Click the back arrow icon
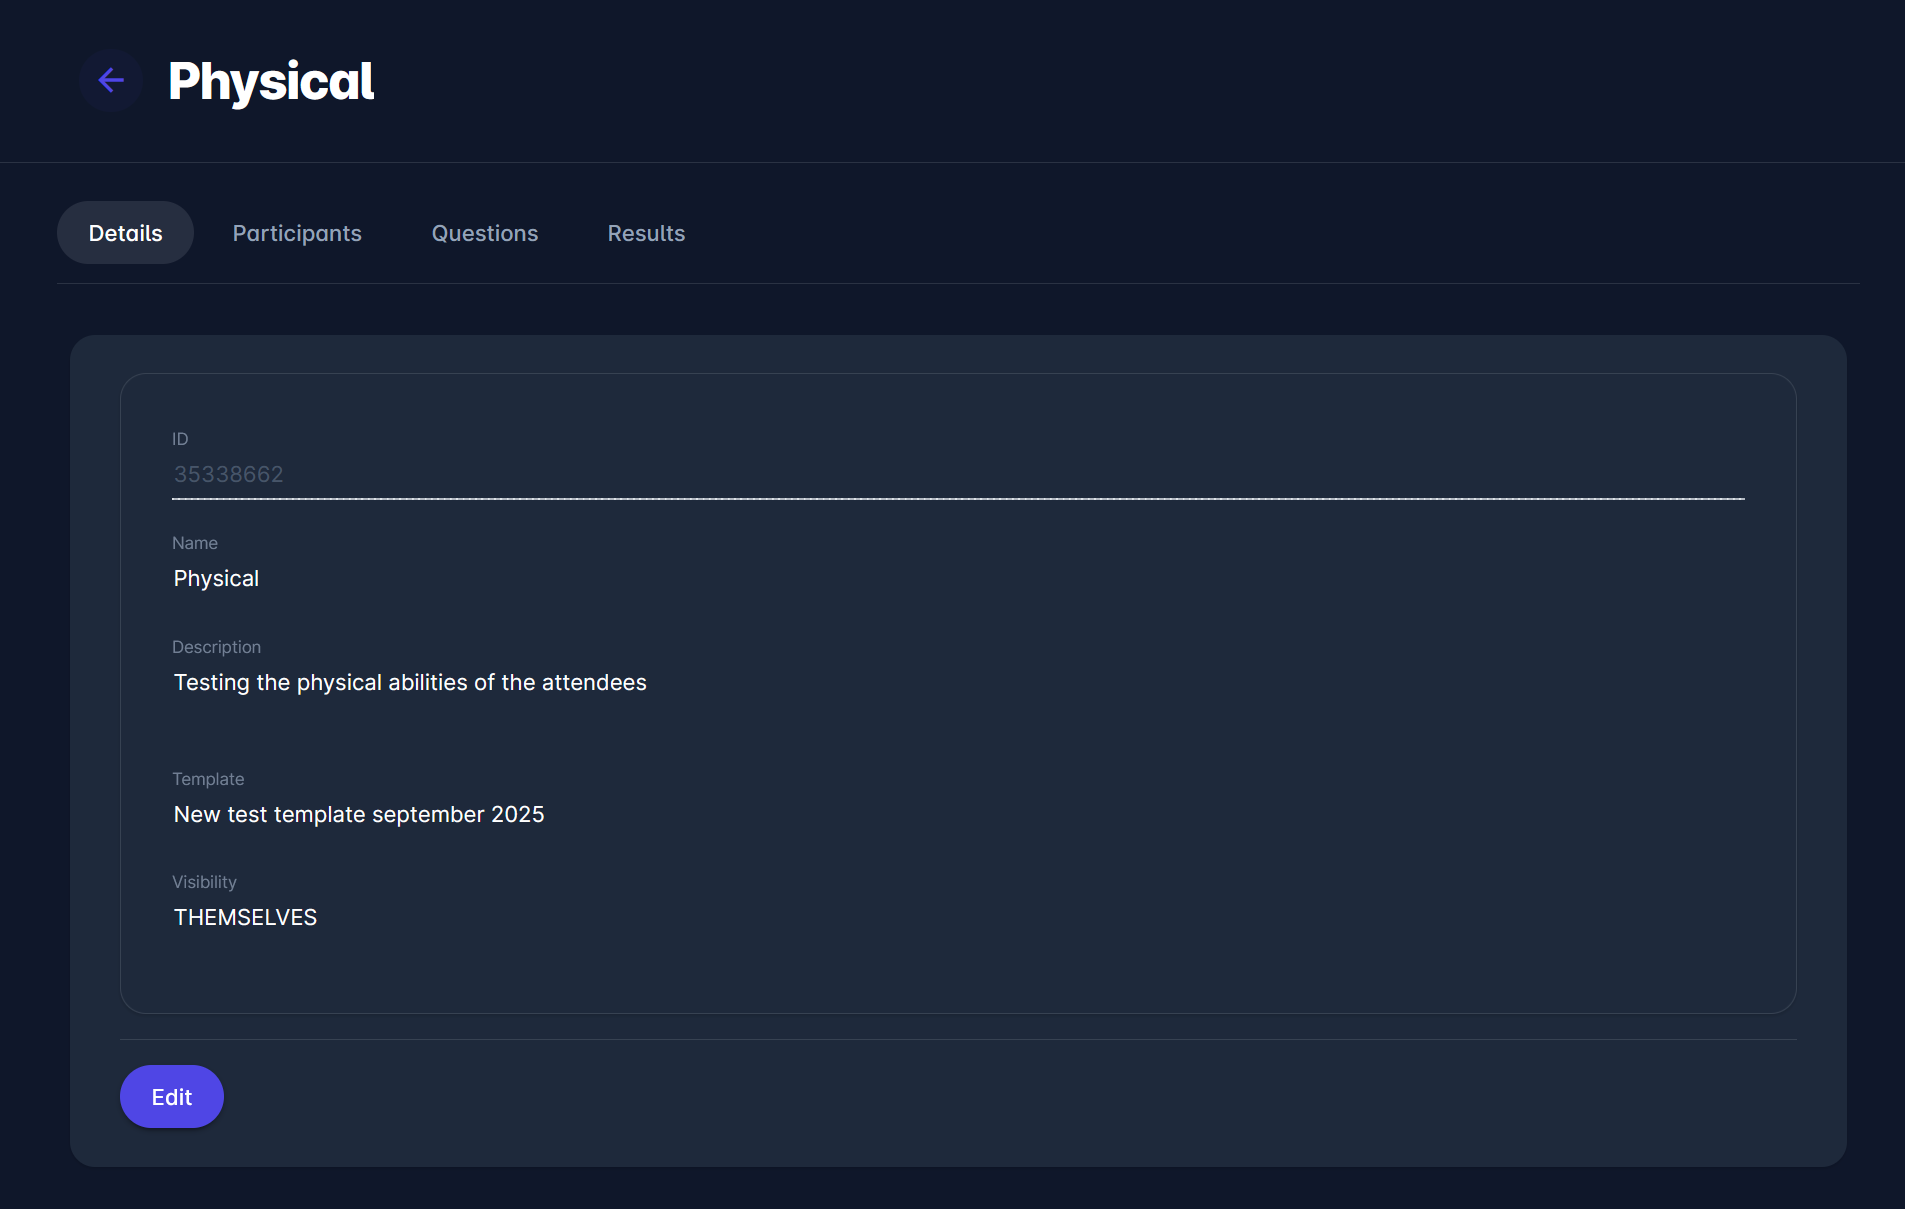This screenshot has width=1905, height=1209. [x=111, y=80]
